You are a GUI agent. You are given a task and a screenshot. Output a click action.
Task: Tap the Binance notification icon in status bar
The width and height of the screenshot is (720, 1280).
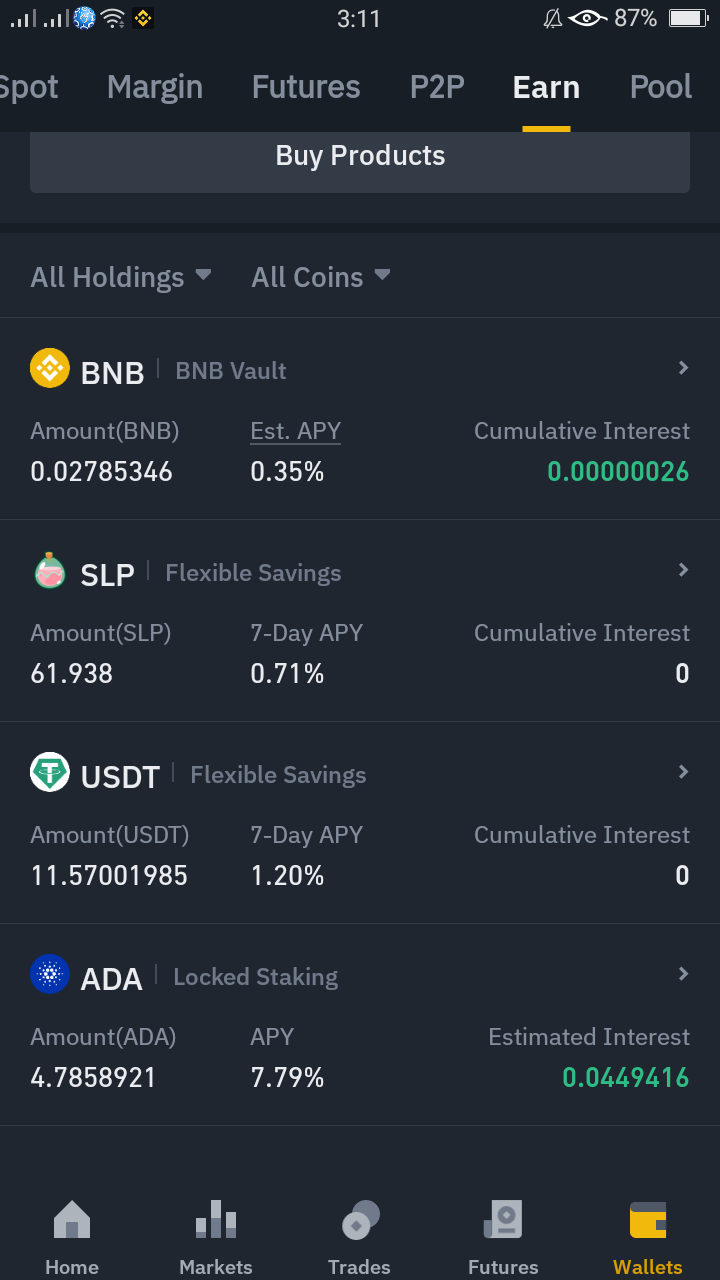click(x=143, y=18)
